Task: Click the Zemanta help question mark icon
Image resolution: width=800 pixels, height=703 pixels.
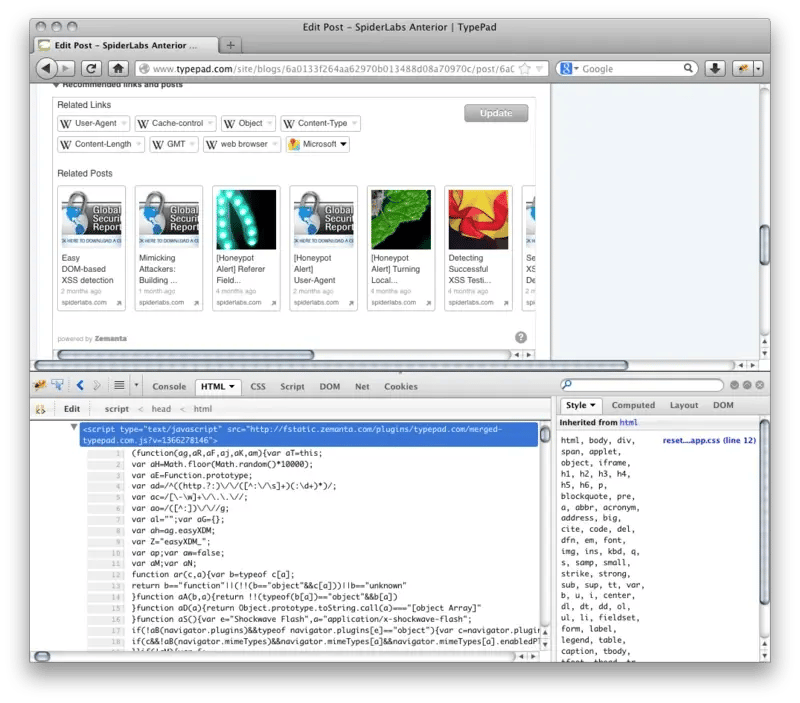Action: pos(521,338)
